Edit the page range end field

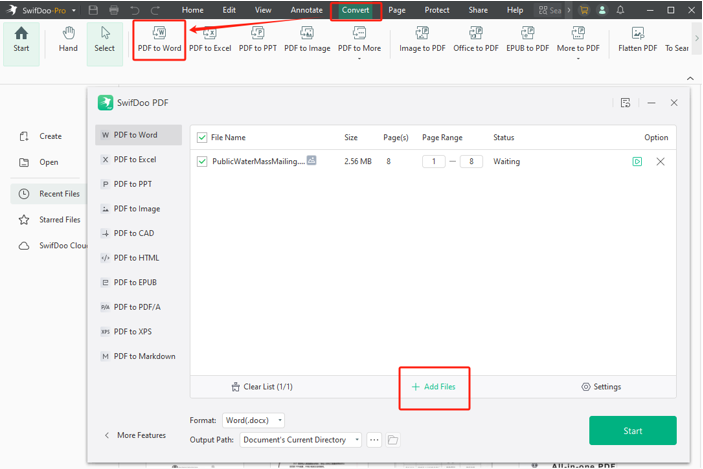(471, 161)
